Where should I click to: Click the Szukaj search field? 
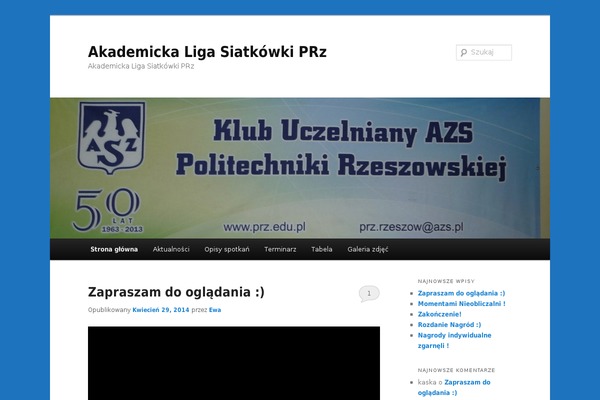[484, 52]
